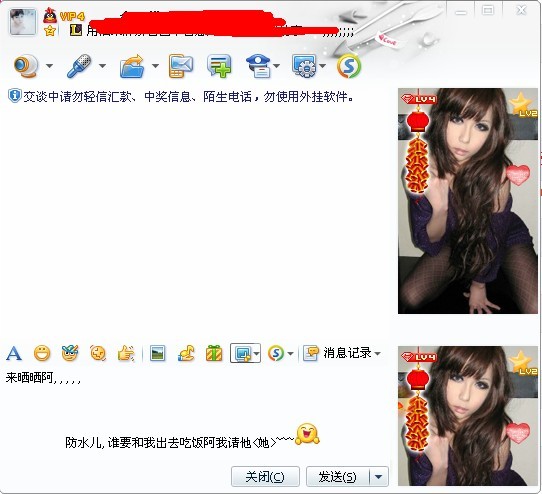Insert a picture into message
The width and height of the screenshot is (542, 494).
[x=158, y=353]
